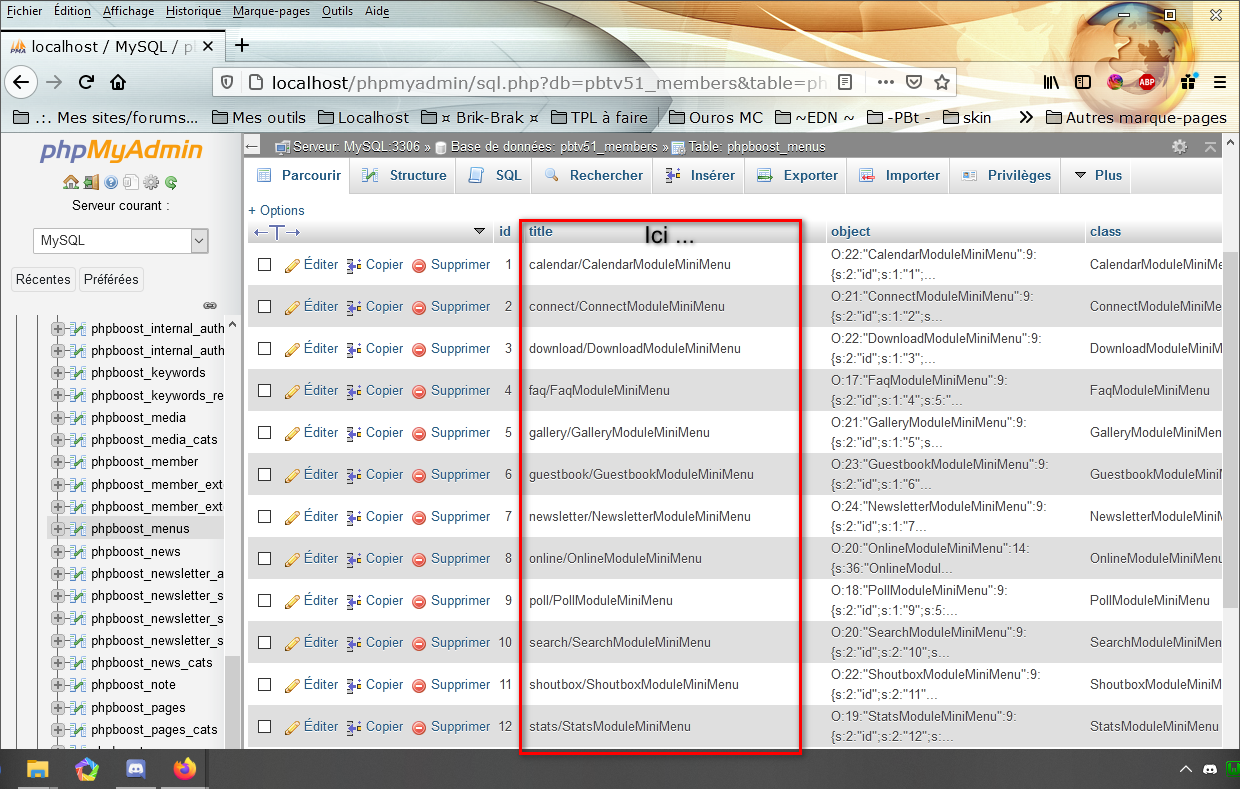The image size is (1240, 789).
Task: Open Firefox Library icon
Action: [1051, 82]
